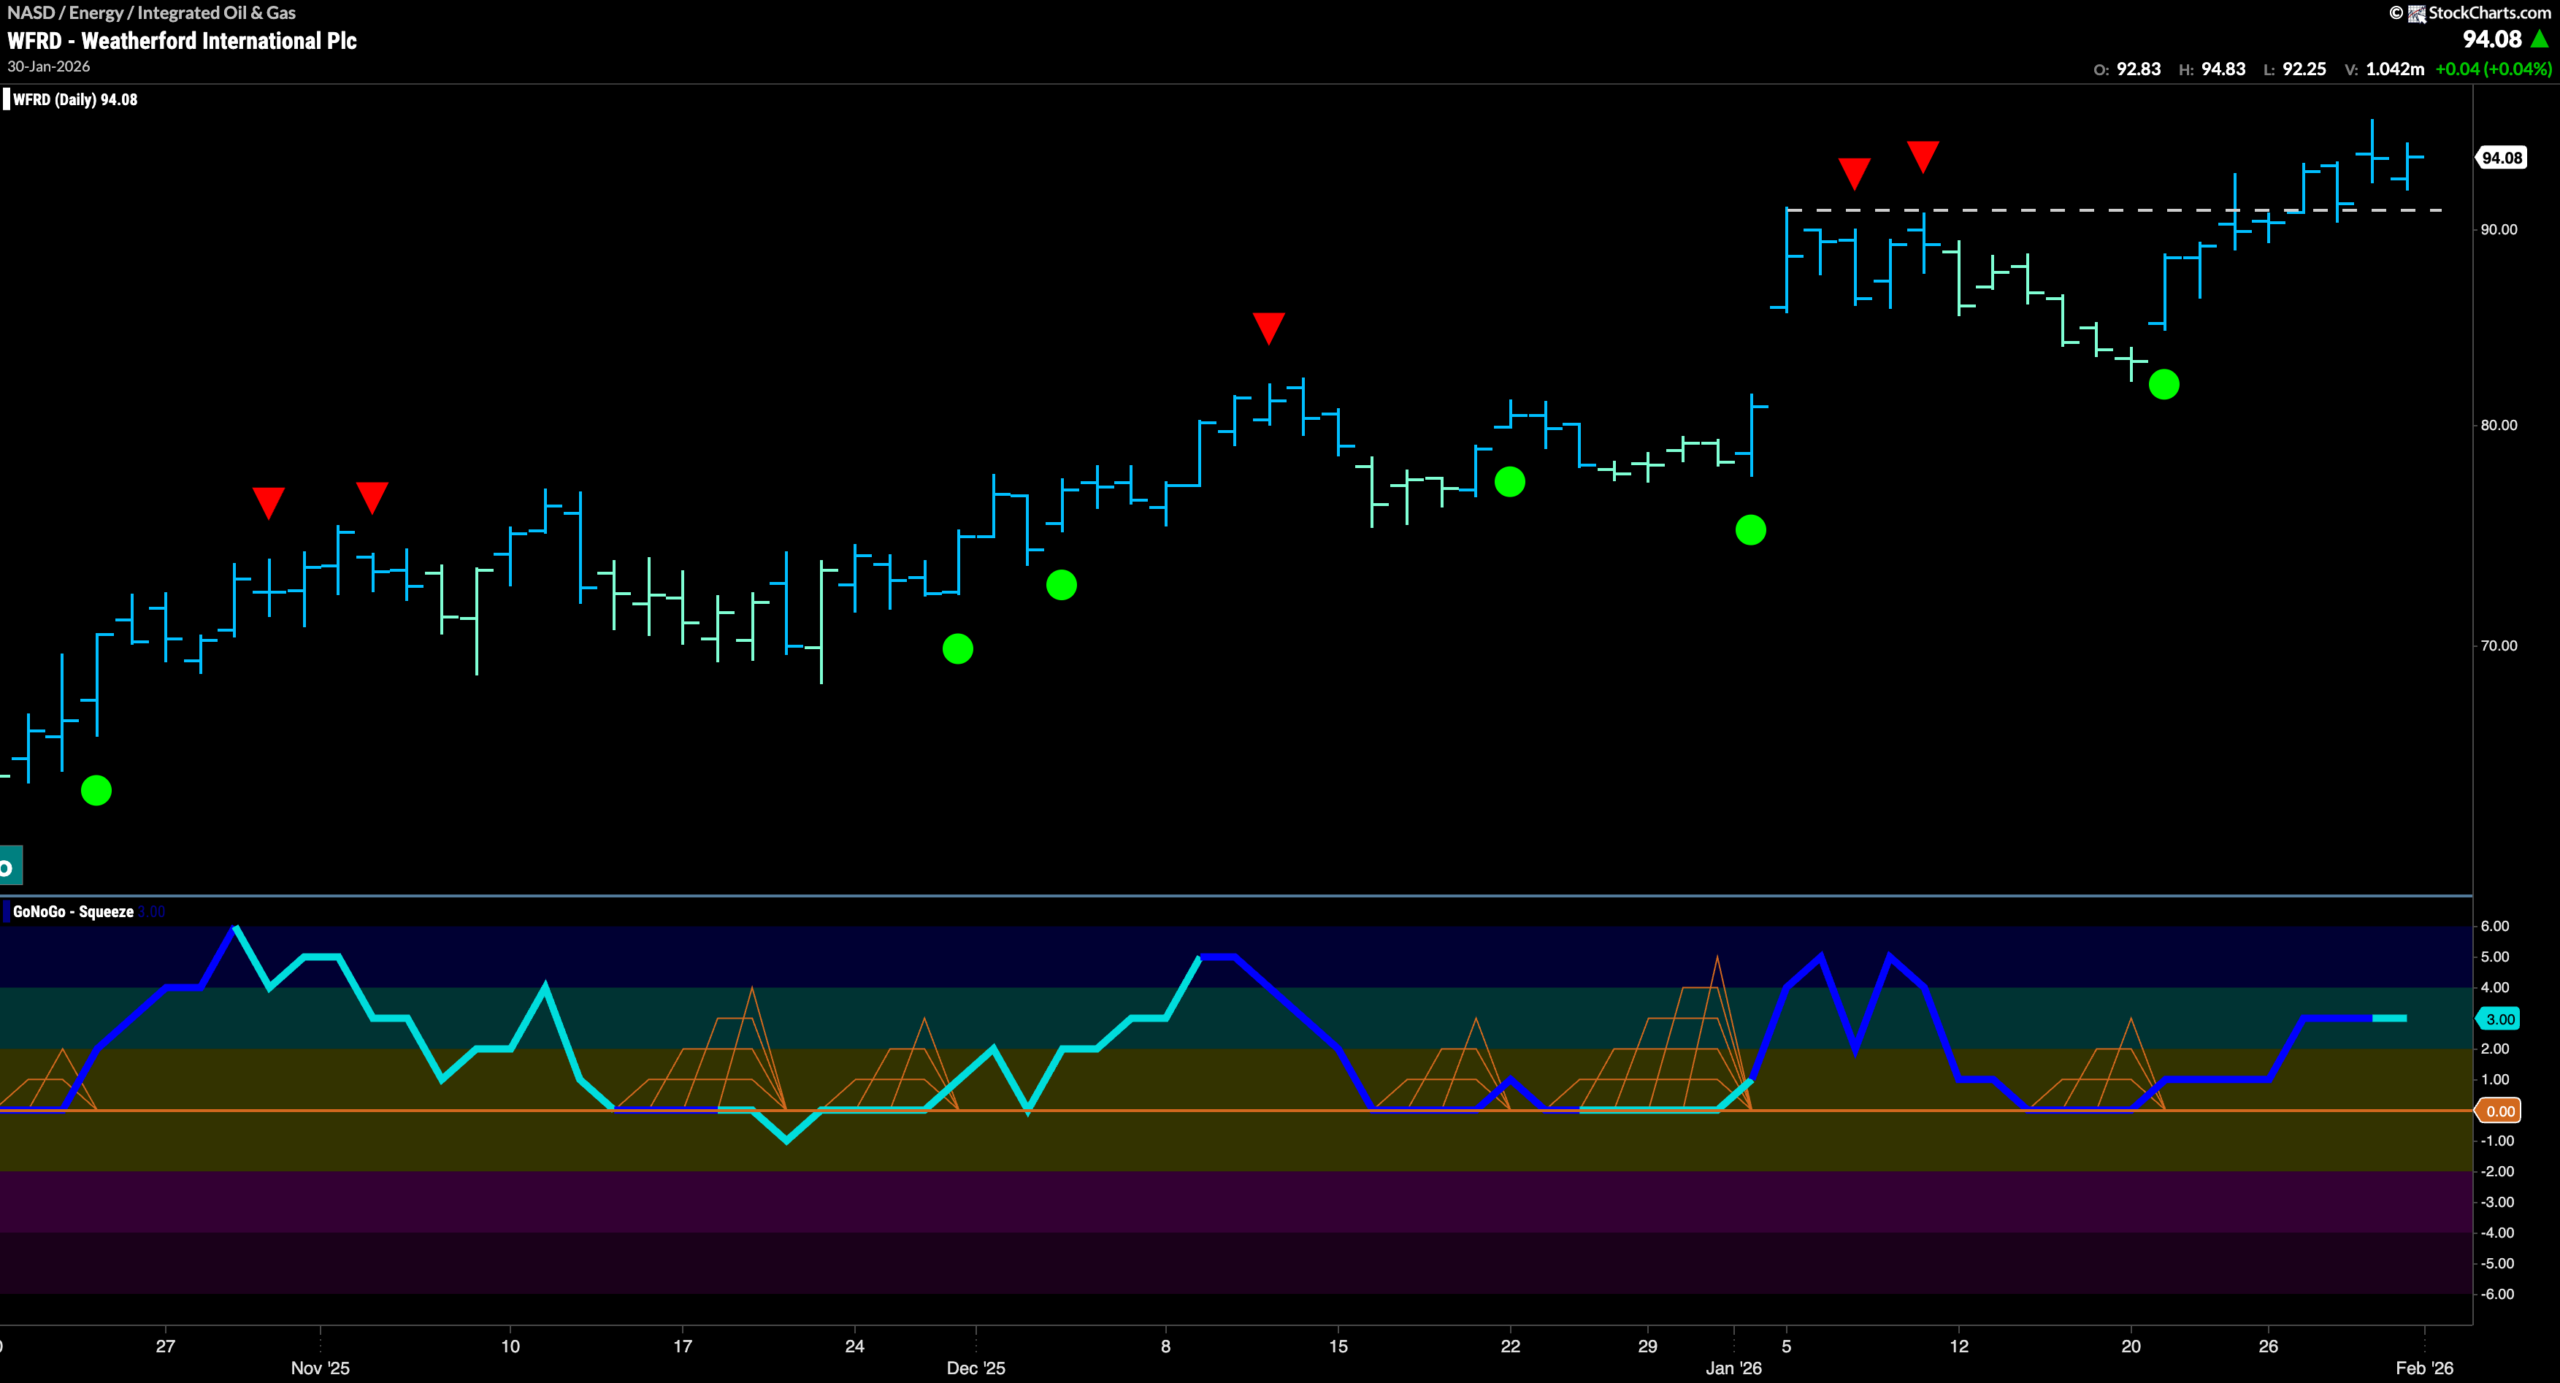Click the large 94.08 price in the header
Screen dimensions: 2560x1383
pos(2492,39)
